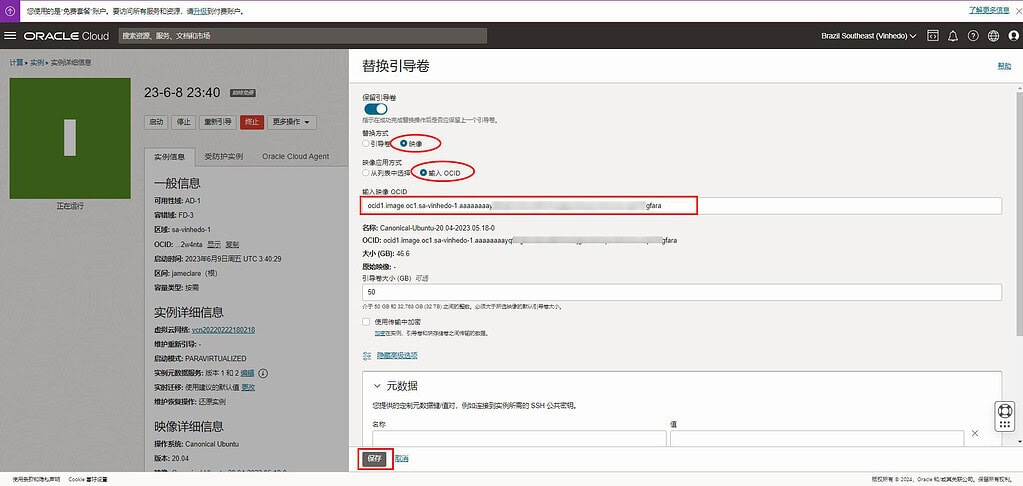The height and width of the screenshot is (486, 1023).
Task: Click the notifications bell icon
Action: pos(953,36)
